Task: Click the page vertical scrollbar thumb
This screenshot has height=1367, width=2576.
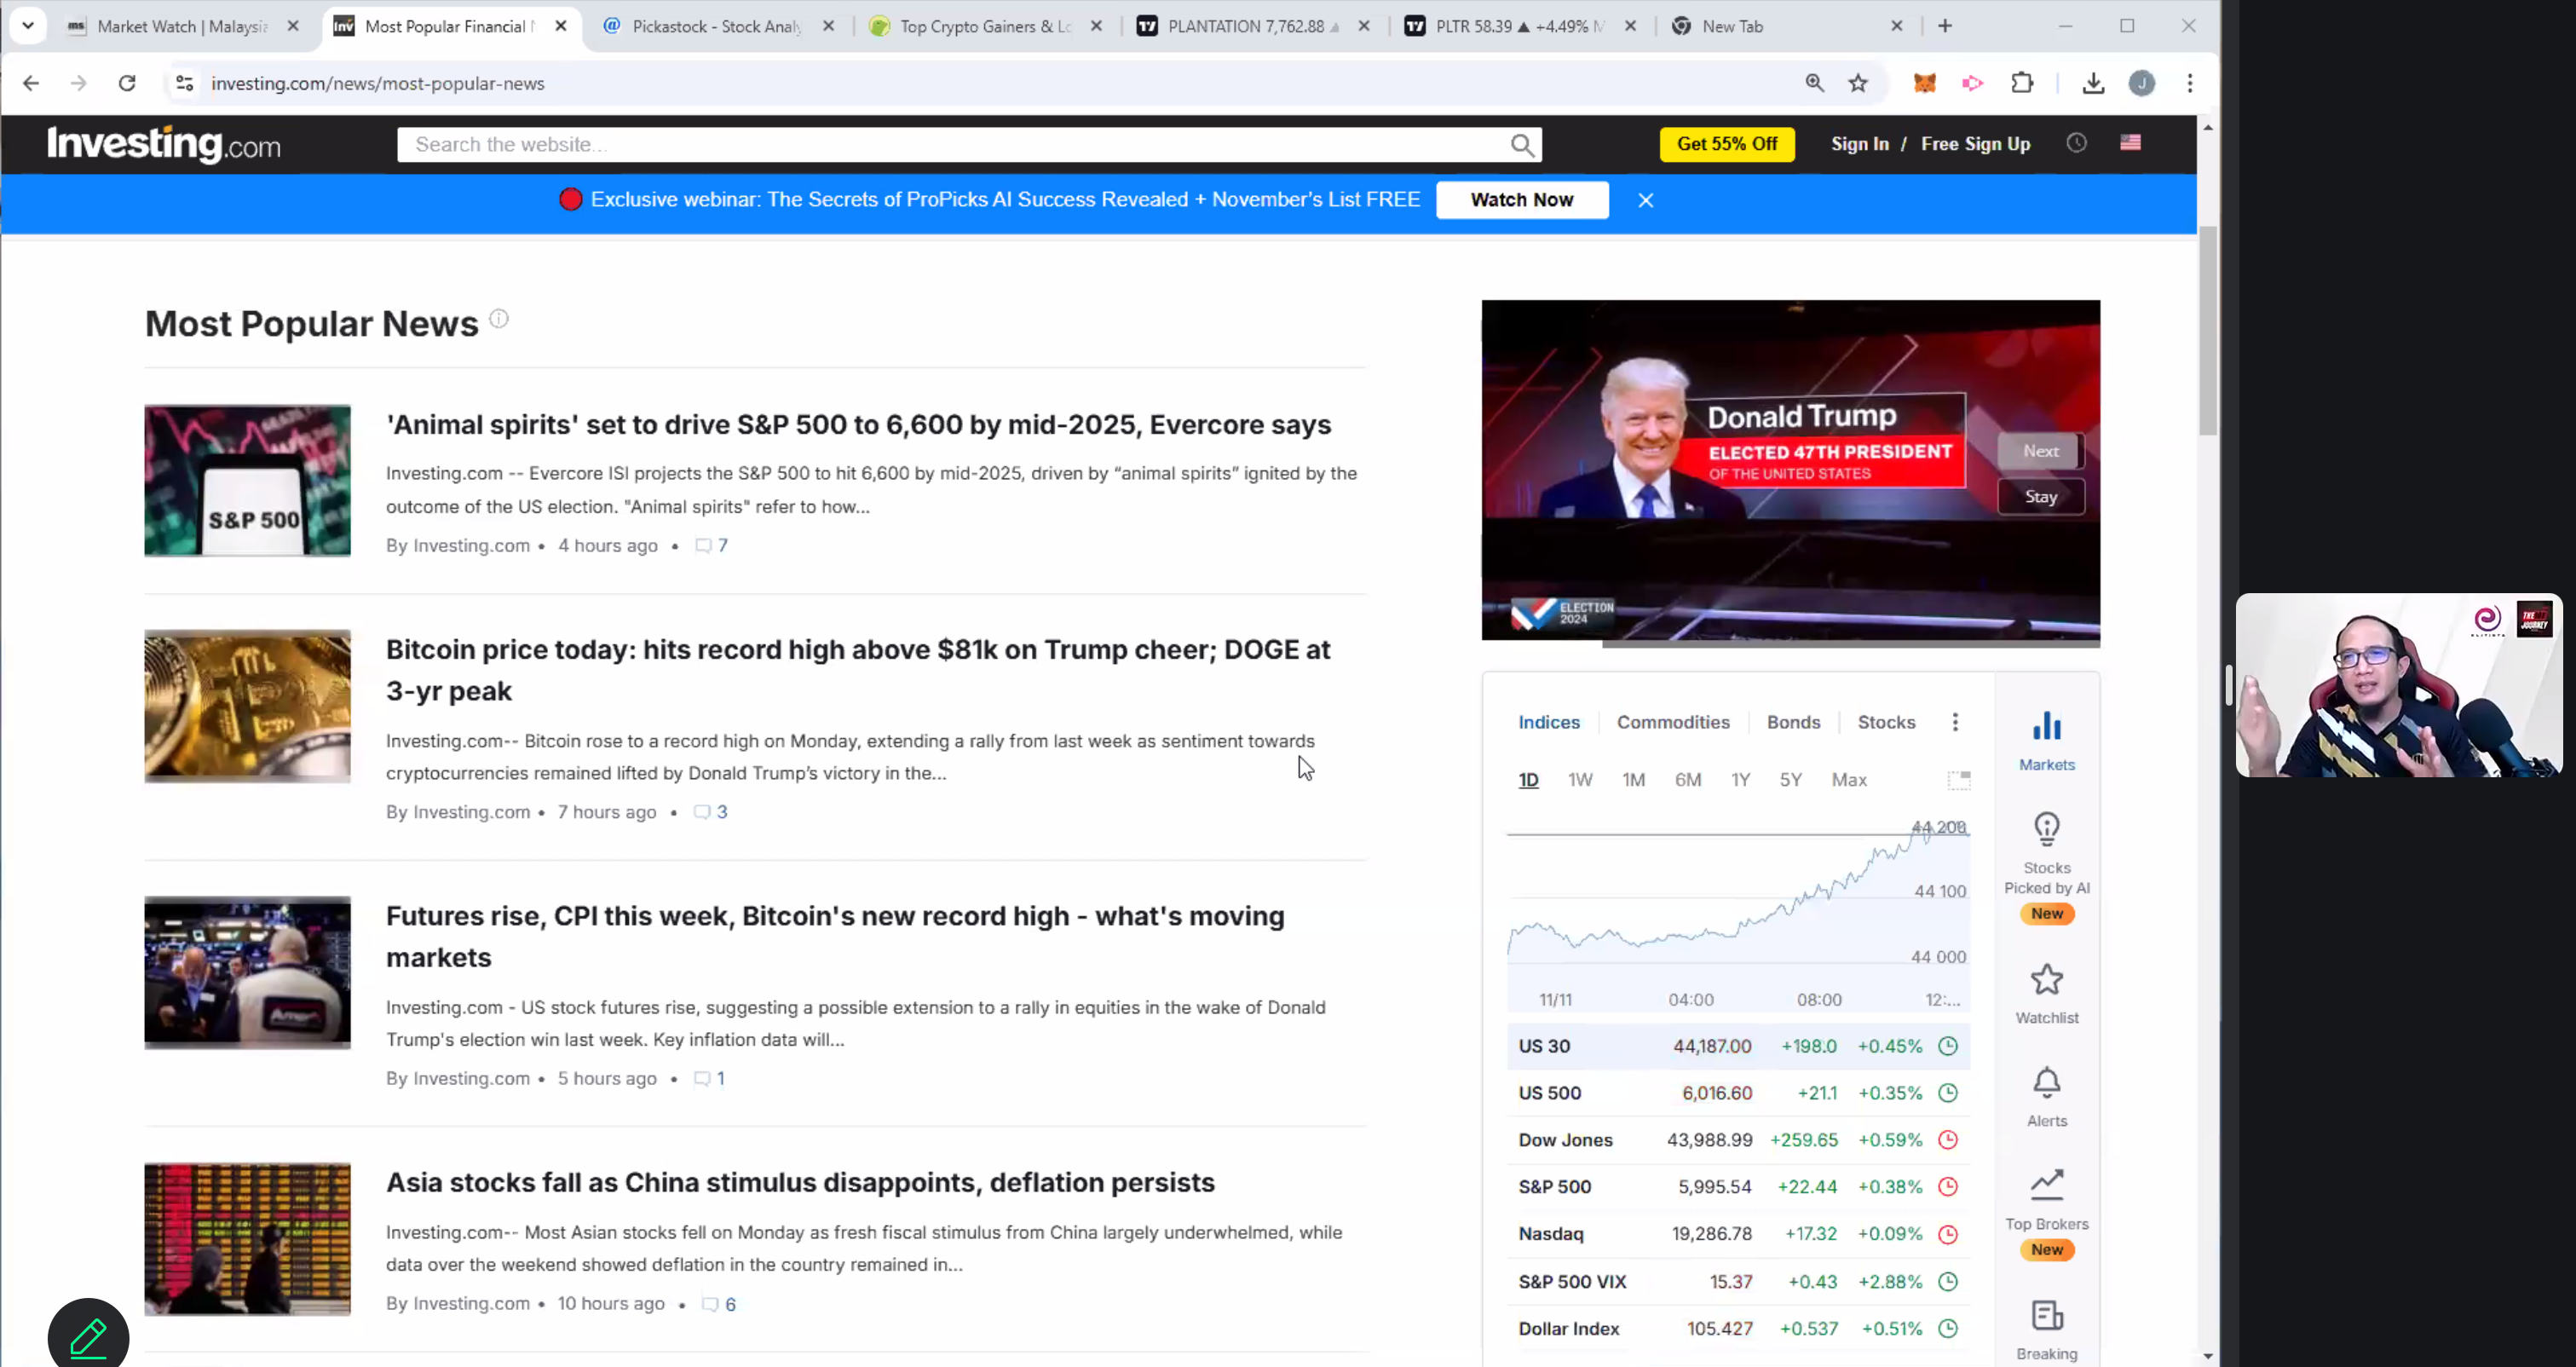Action: pos(2207,330)
